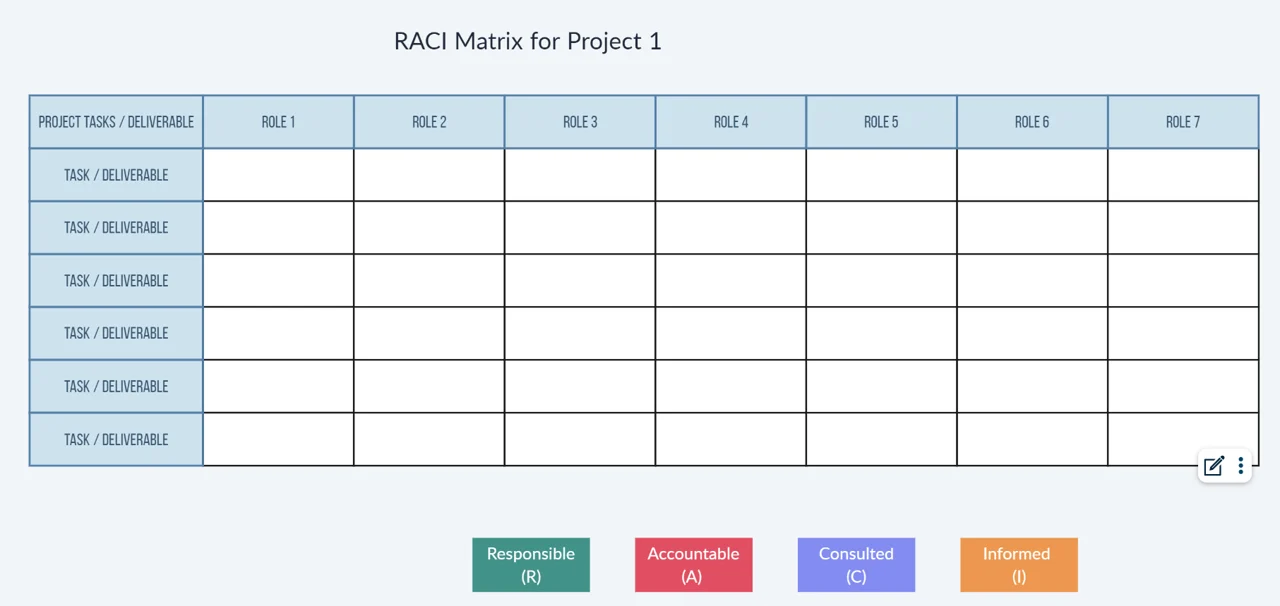Image resolution: width=1280 pixels, height=606 pixels.
Task: Click the empty cell under ROLE 4 third row
Action: point(731,280)
